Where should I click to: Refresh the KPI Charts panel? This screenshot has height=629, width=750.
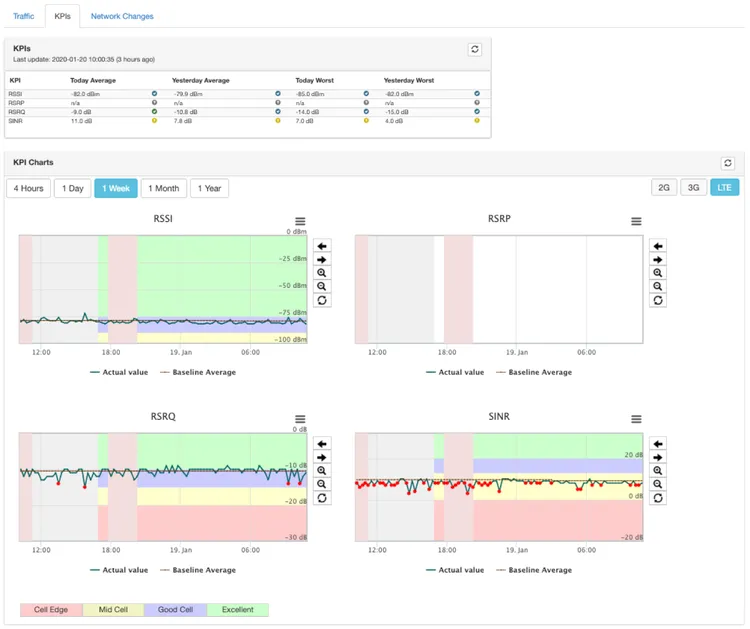point(727,163)
